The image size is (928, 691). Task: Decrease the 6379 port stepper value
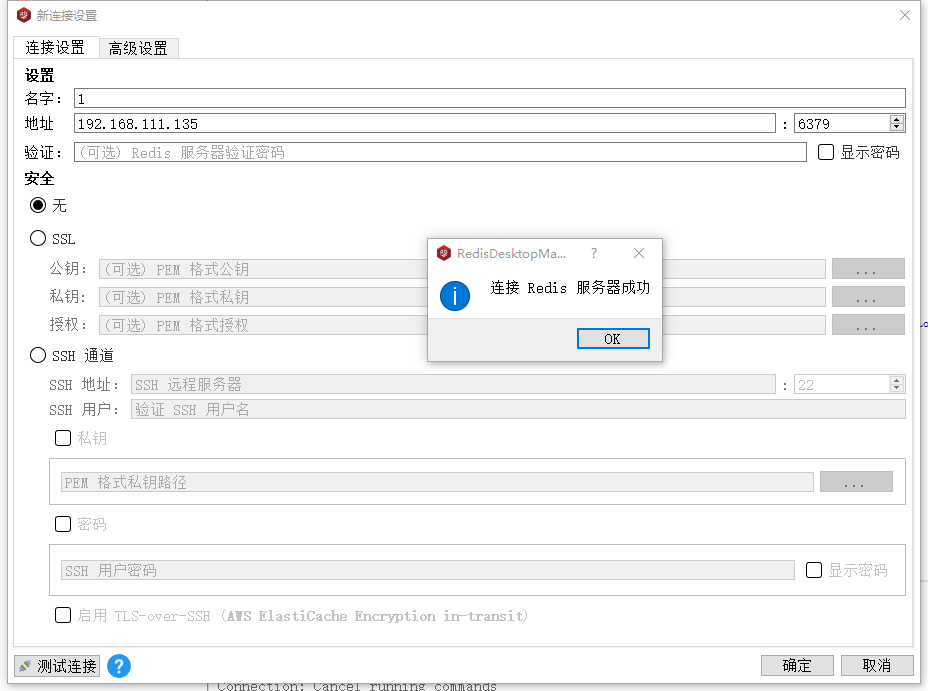pyautogui.click(x=897, y=127)
